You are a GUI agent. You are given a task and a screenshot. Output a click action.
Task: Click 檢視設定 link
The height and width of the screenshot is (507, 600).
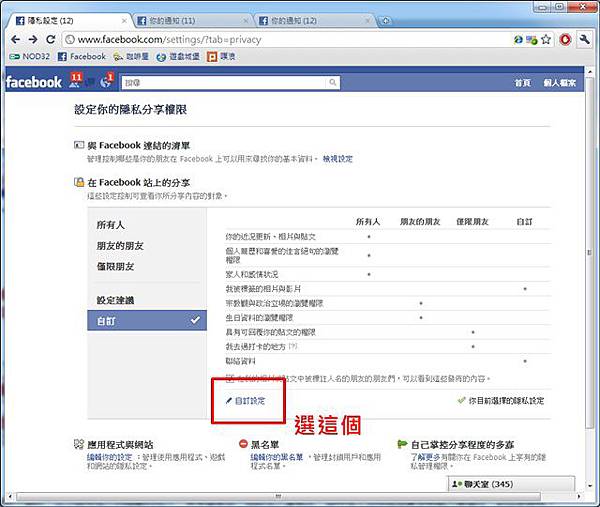pos(338,158)
